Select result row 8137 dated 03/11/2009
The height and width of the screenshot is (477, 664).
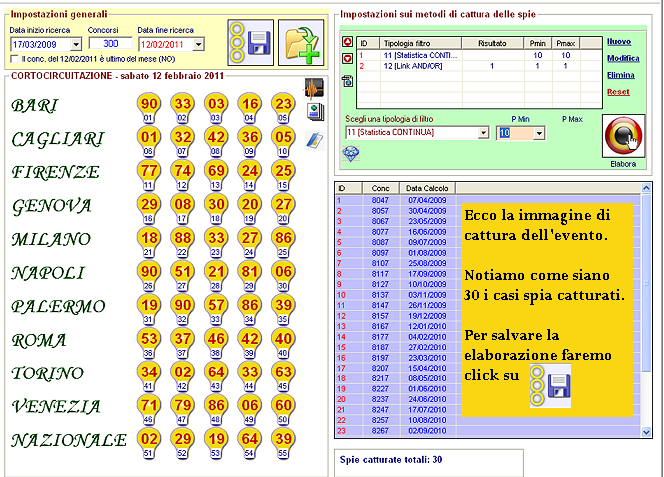488,295
